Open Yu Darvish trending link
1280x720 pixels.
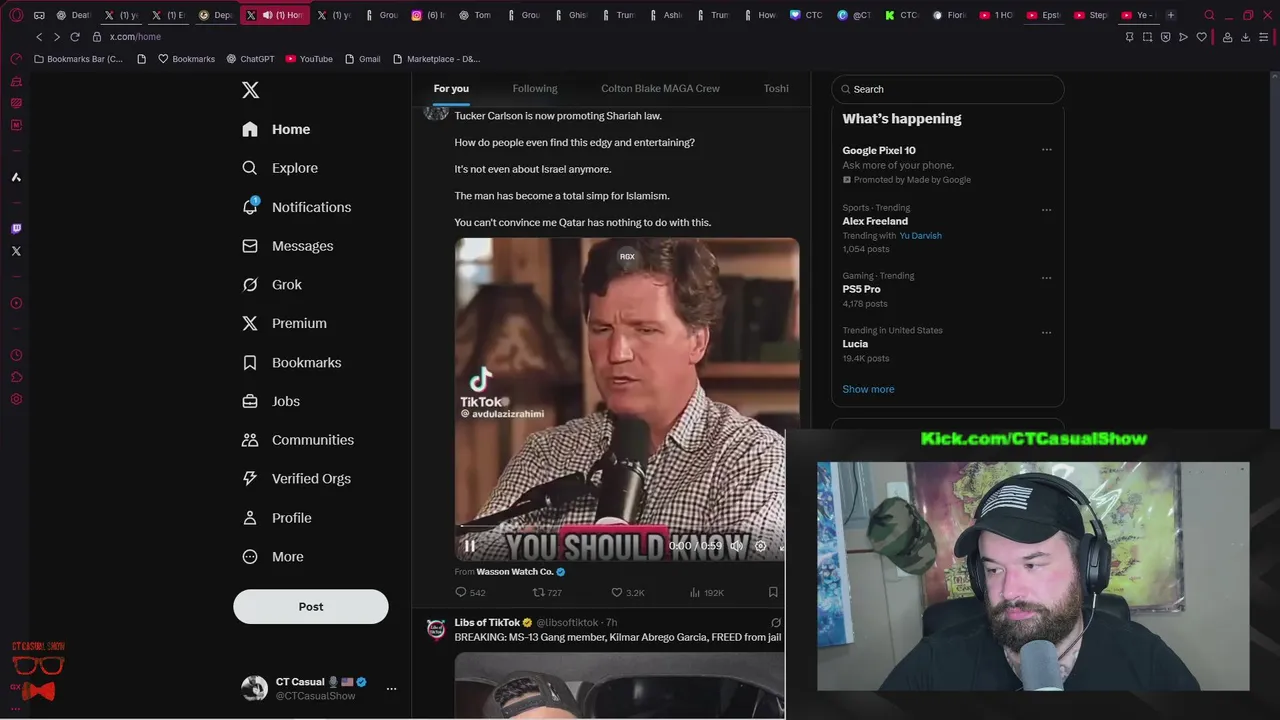coord(920,236)
